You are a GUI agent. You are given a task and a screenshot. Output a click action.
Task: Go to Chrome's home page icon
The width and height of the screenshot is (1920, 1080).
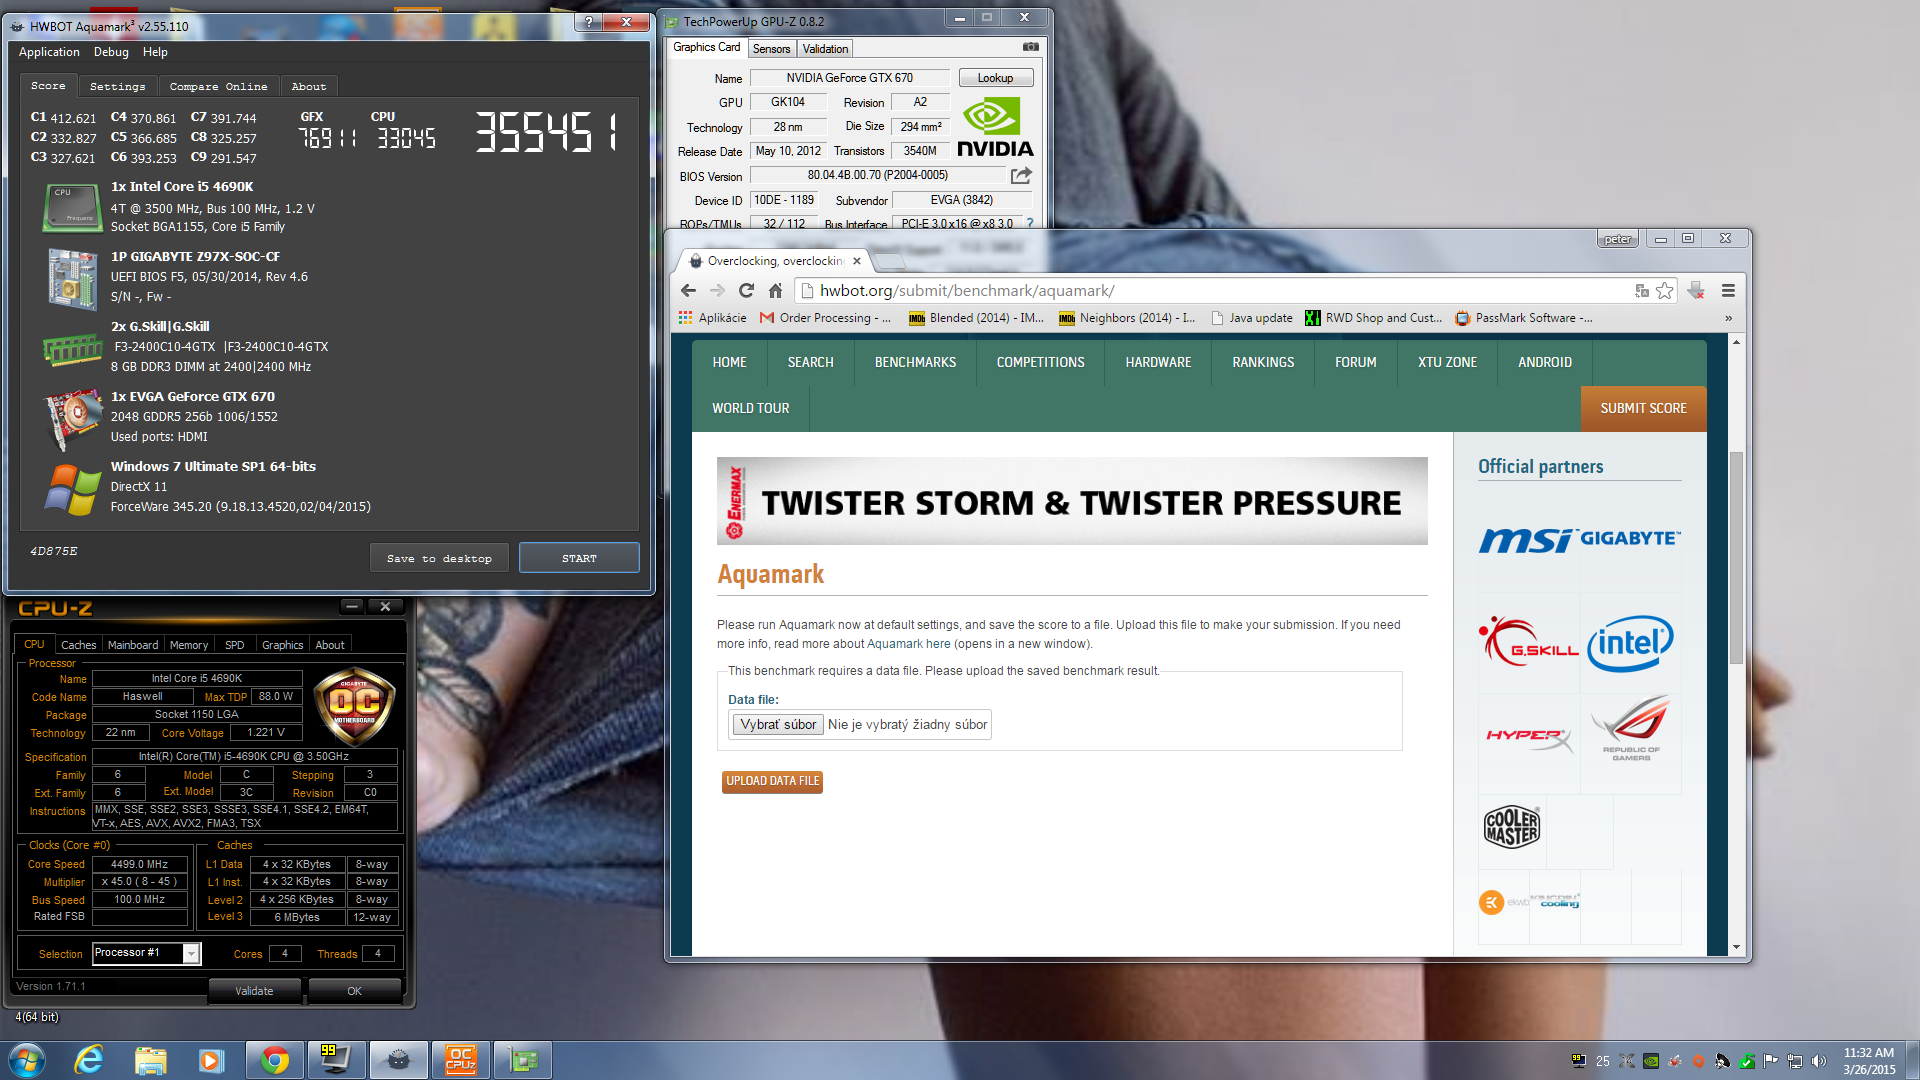tap(775, 291)
